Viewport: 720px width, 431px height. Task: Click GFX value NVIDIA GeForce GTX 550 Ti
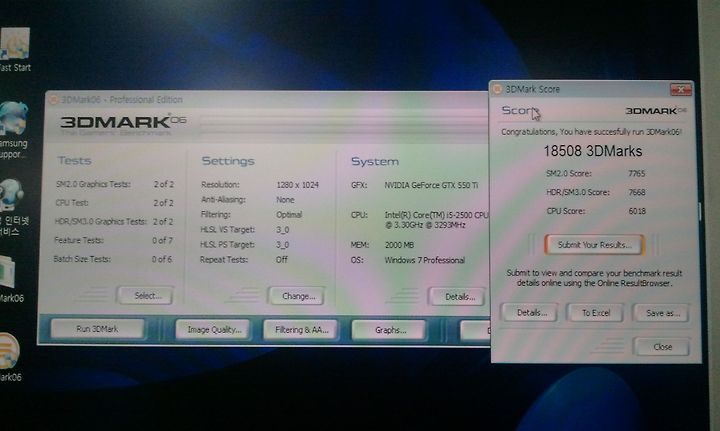[431, 185]
